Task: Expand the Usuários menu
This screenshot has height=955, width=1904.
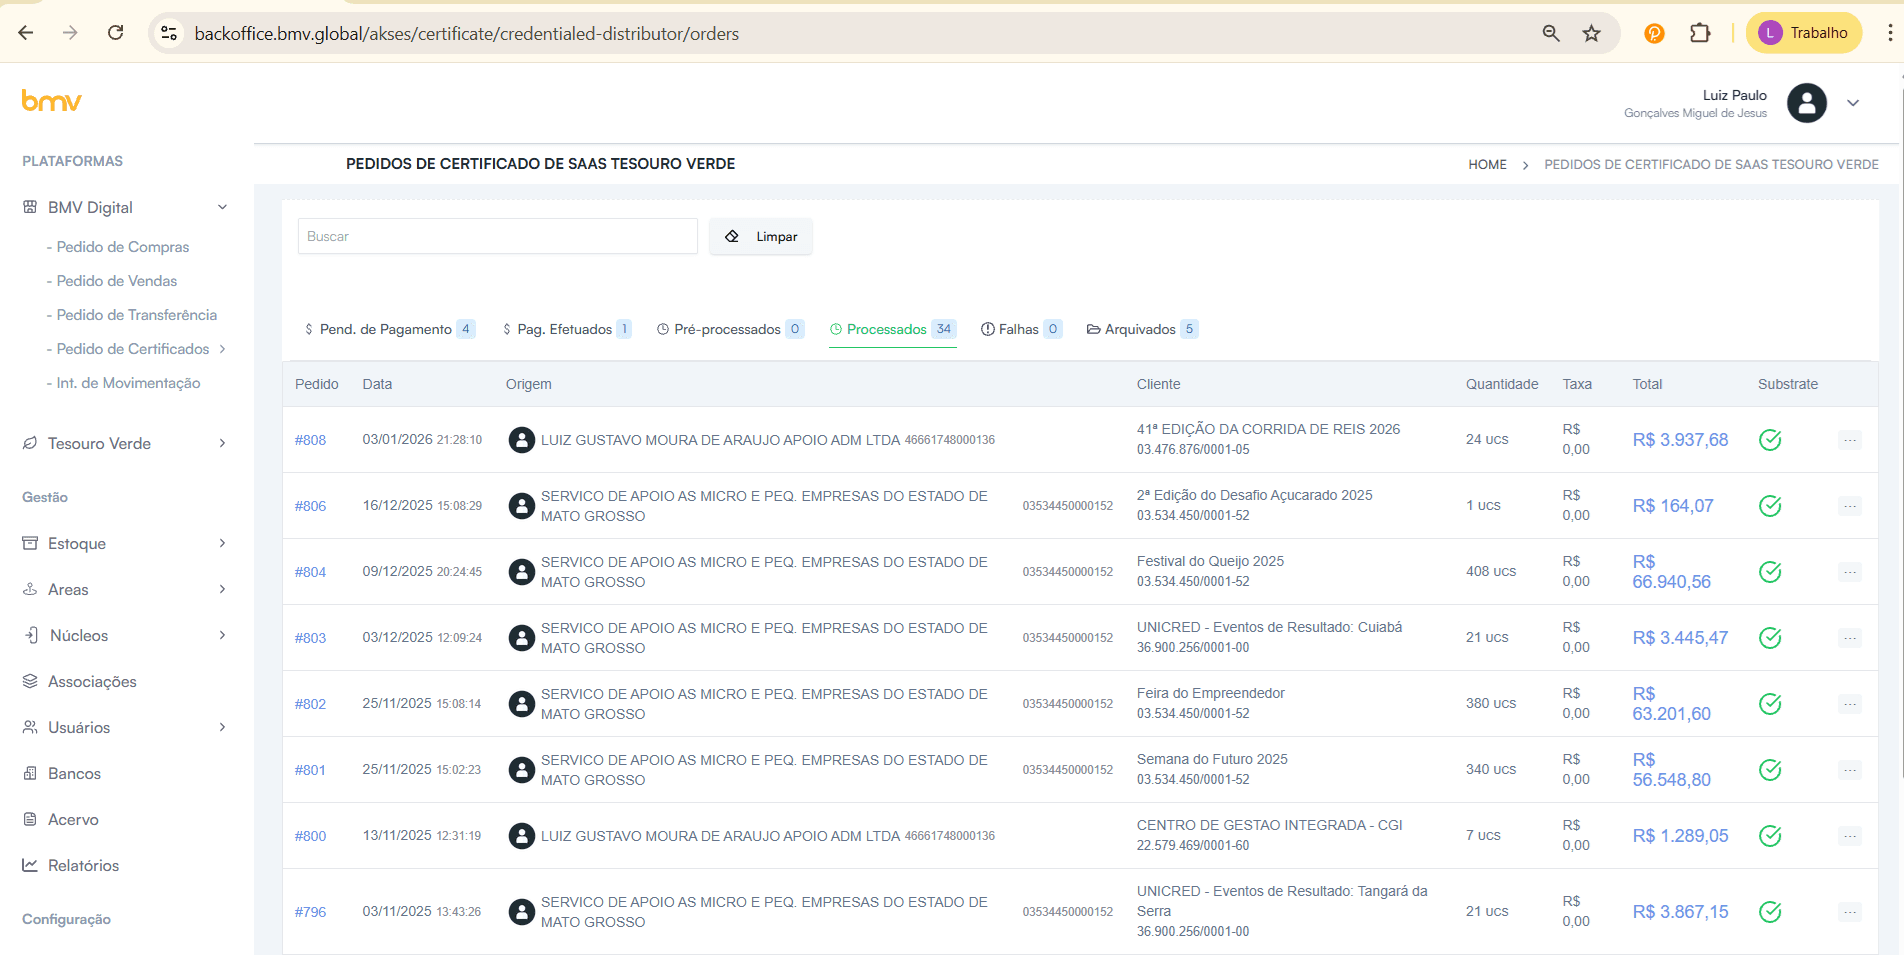Action: point(126,727)
